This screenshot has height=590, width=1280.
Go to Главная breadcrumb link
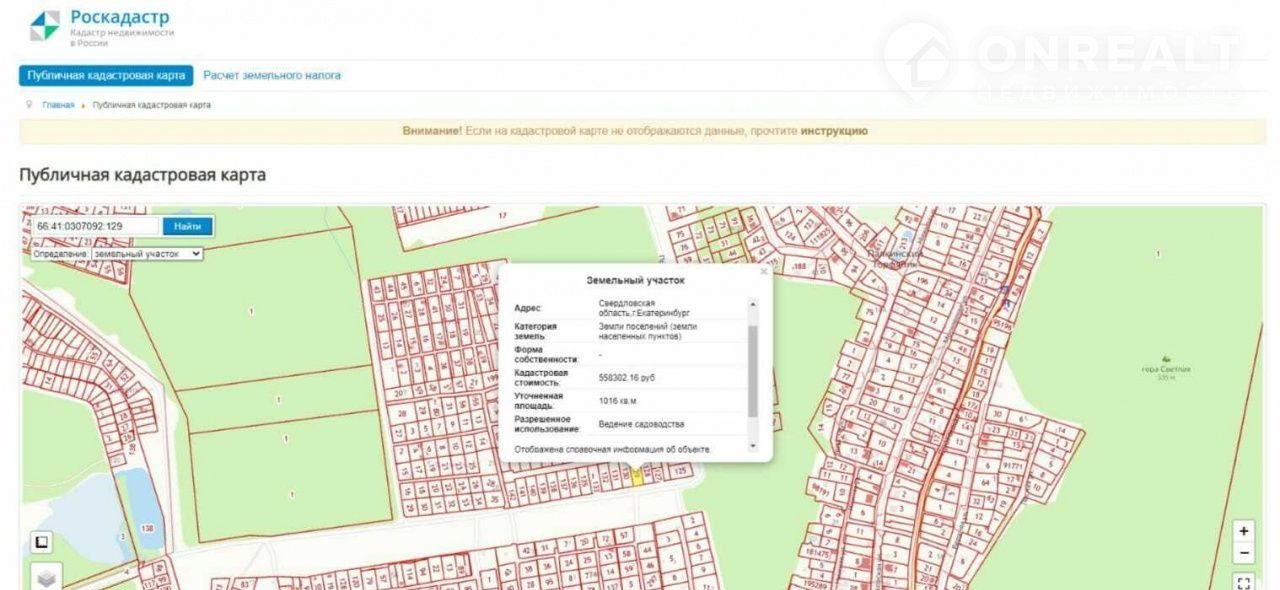(x=58, y=105)
